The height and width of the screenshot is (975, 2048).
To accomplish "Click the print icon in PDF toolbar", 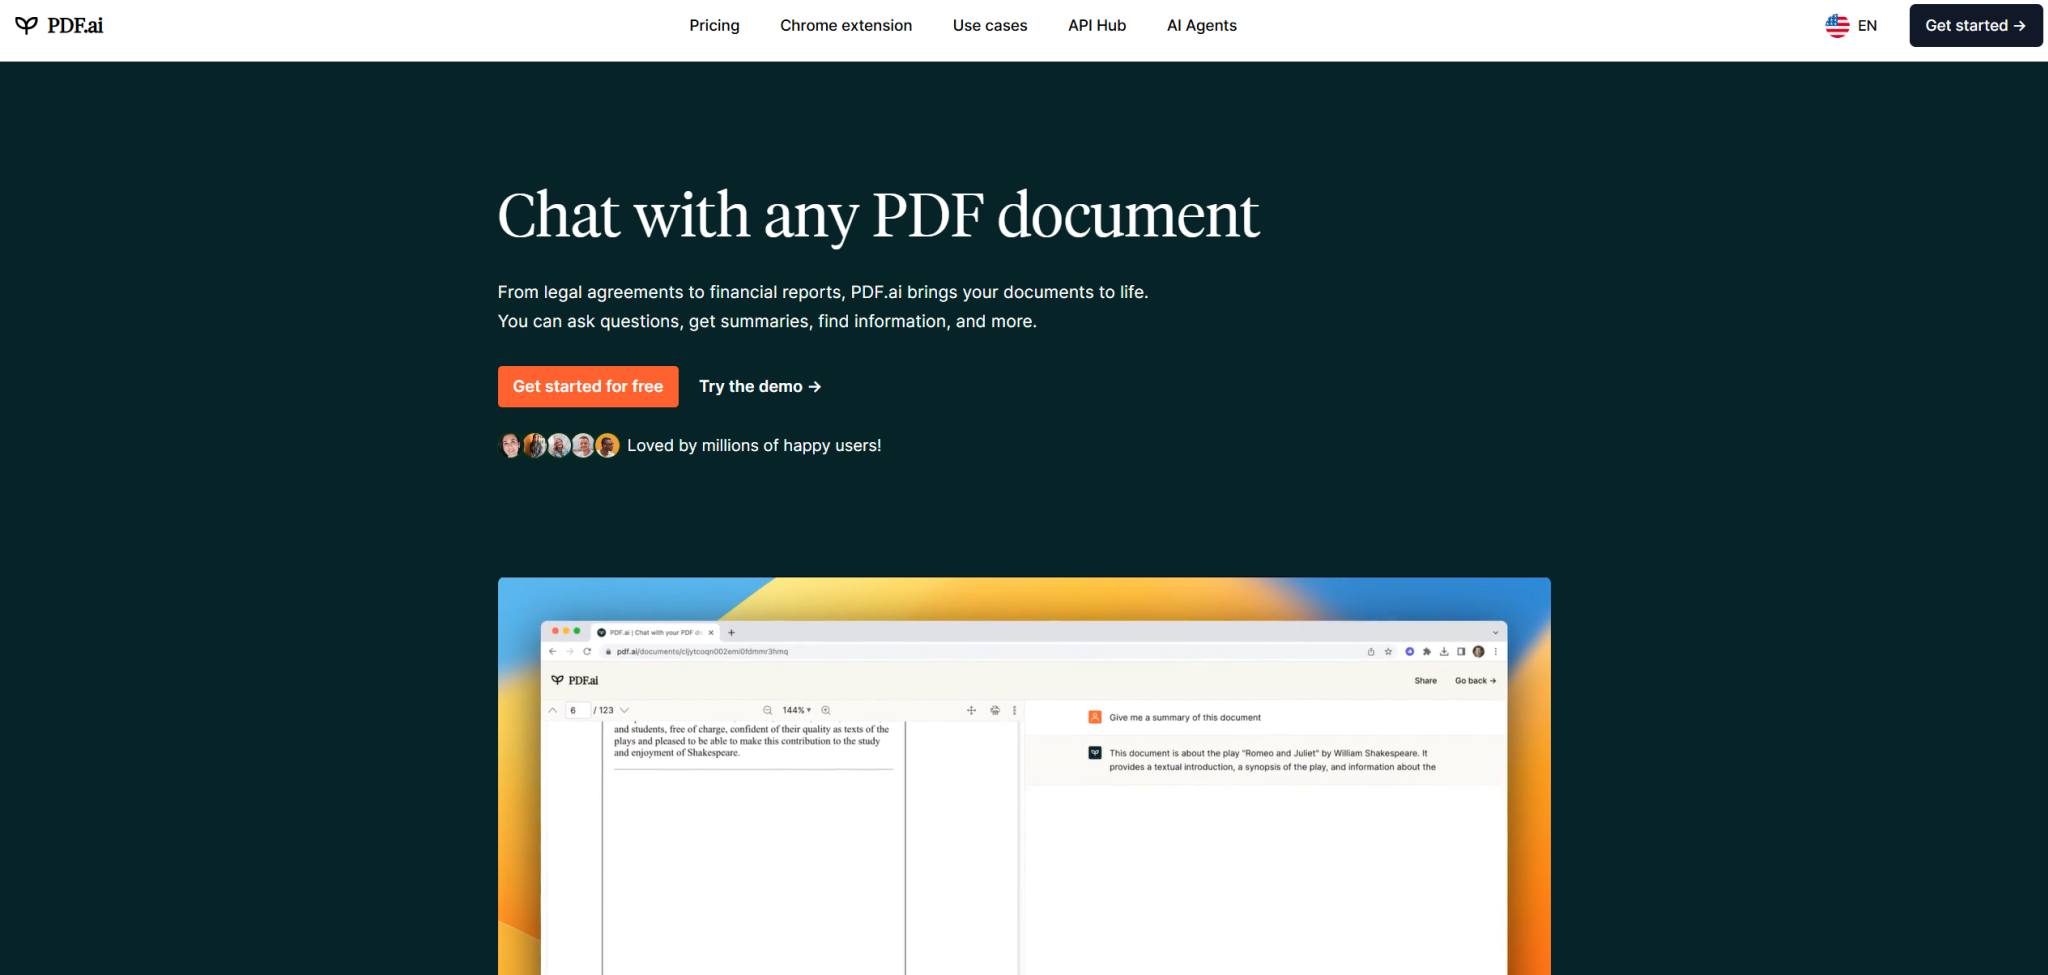I will tap(995, 710).
